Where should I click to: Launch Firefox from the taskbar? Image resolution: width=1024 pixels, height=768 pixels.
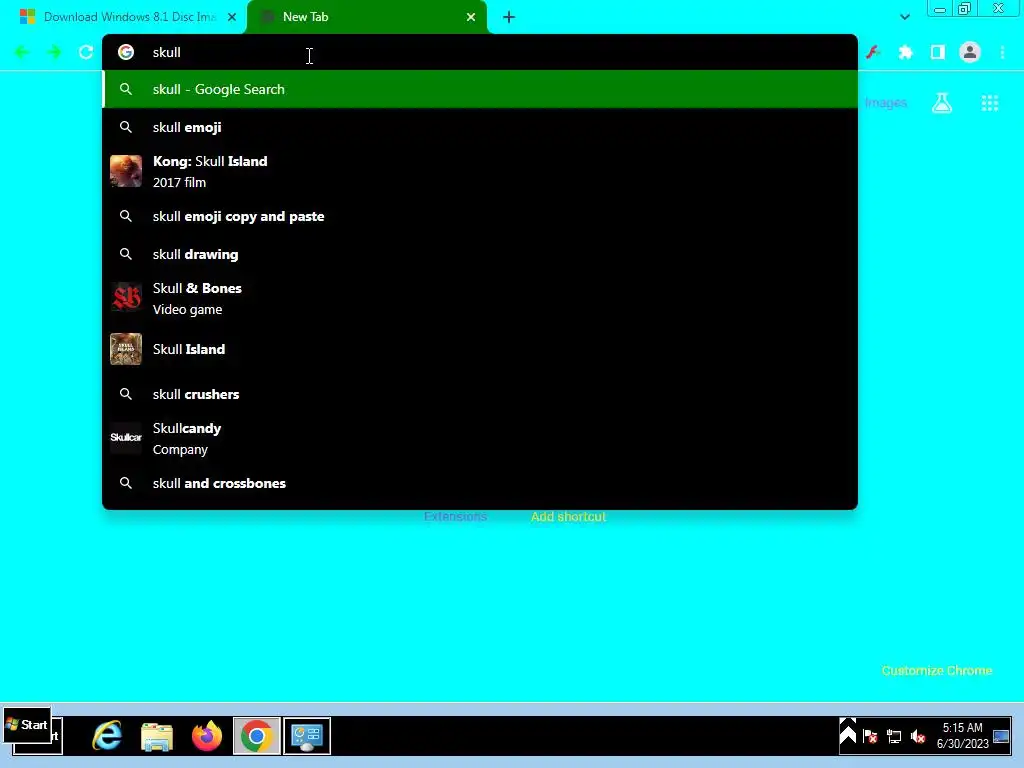[207, 736]
